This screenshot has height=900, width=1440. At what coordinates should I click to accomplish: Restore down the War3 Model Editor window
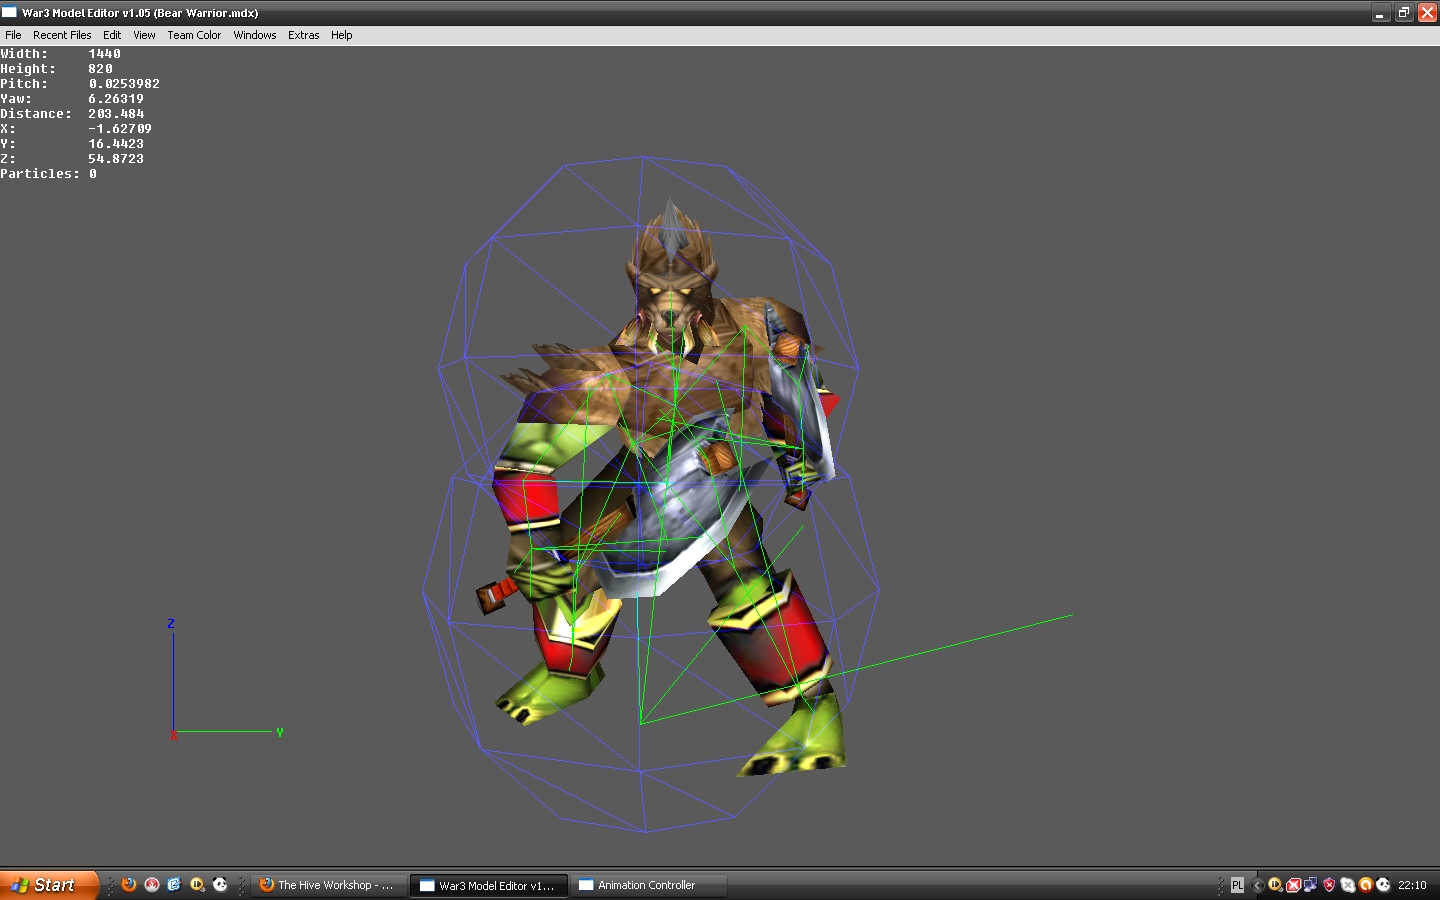pos(1404,13)
